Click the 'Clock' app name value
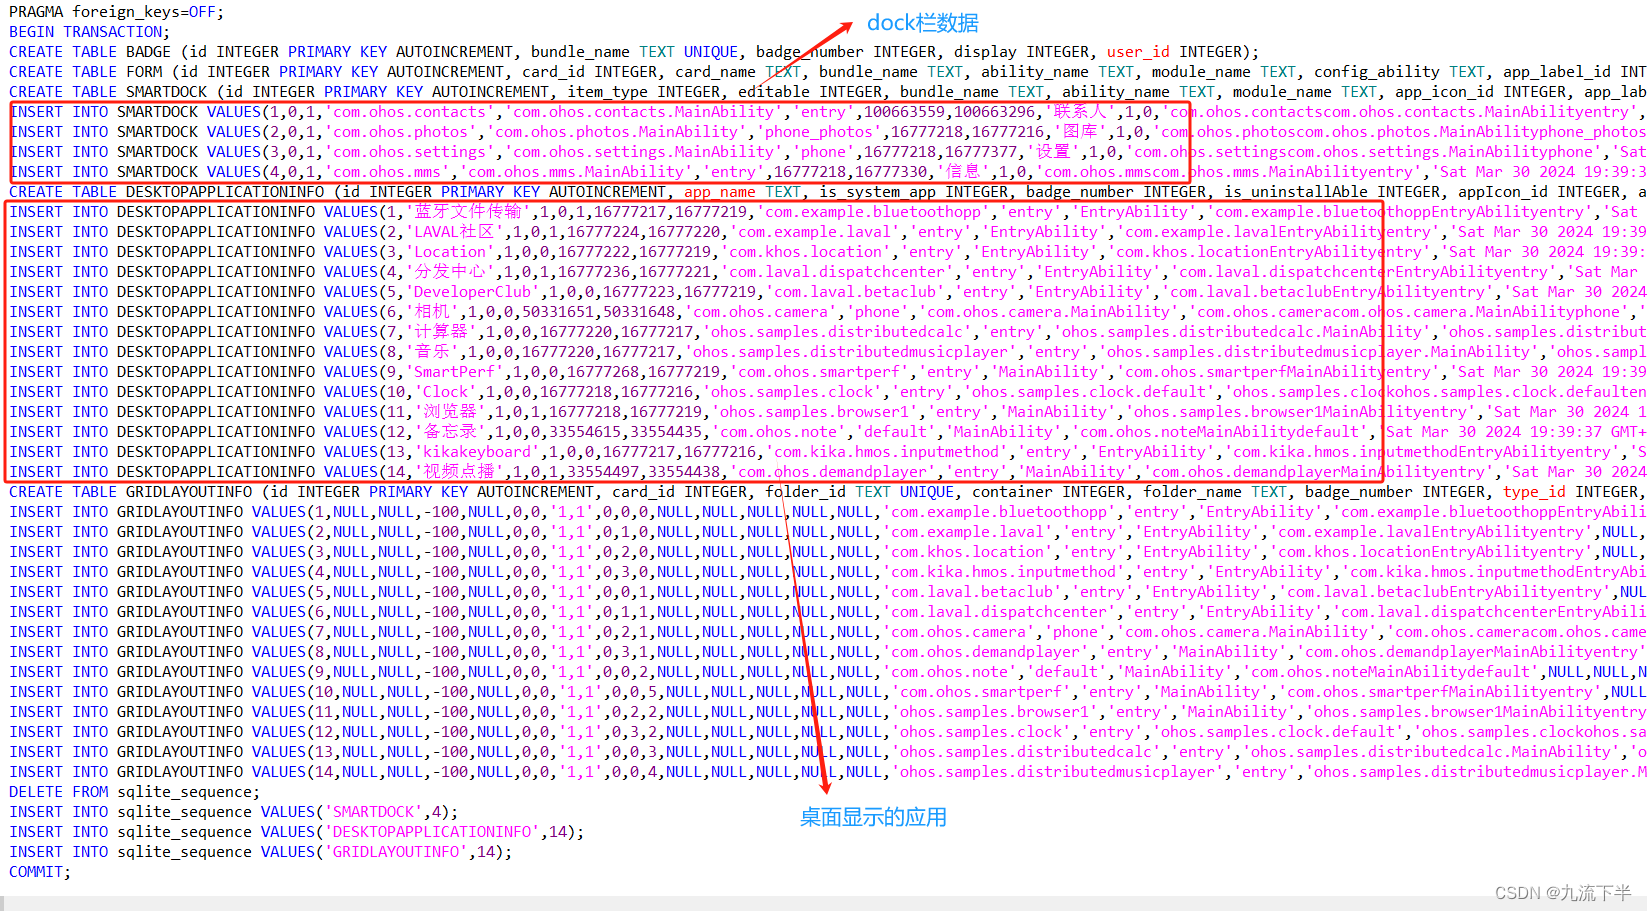 click(x=445, y=392)
